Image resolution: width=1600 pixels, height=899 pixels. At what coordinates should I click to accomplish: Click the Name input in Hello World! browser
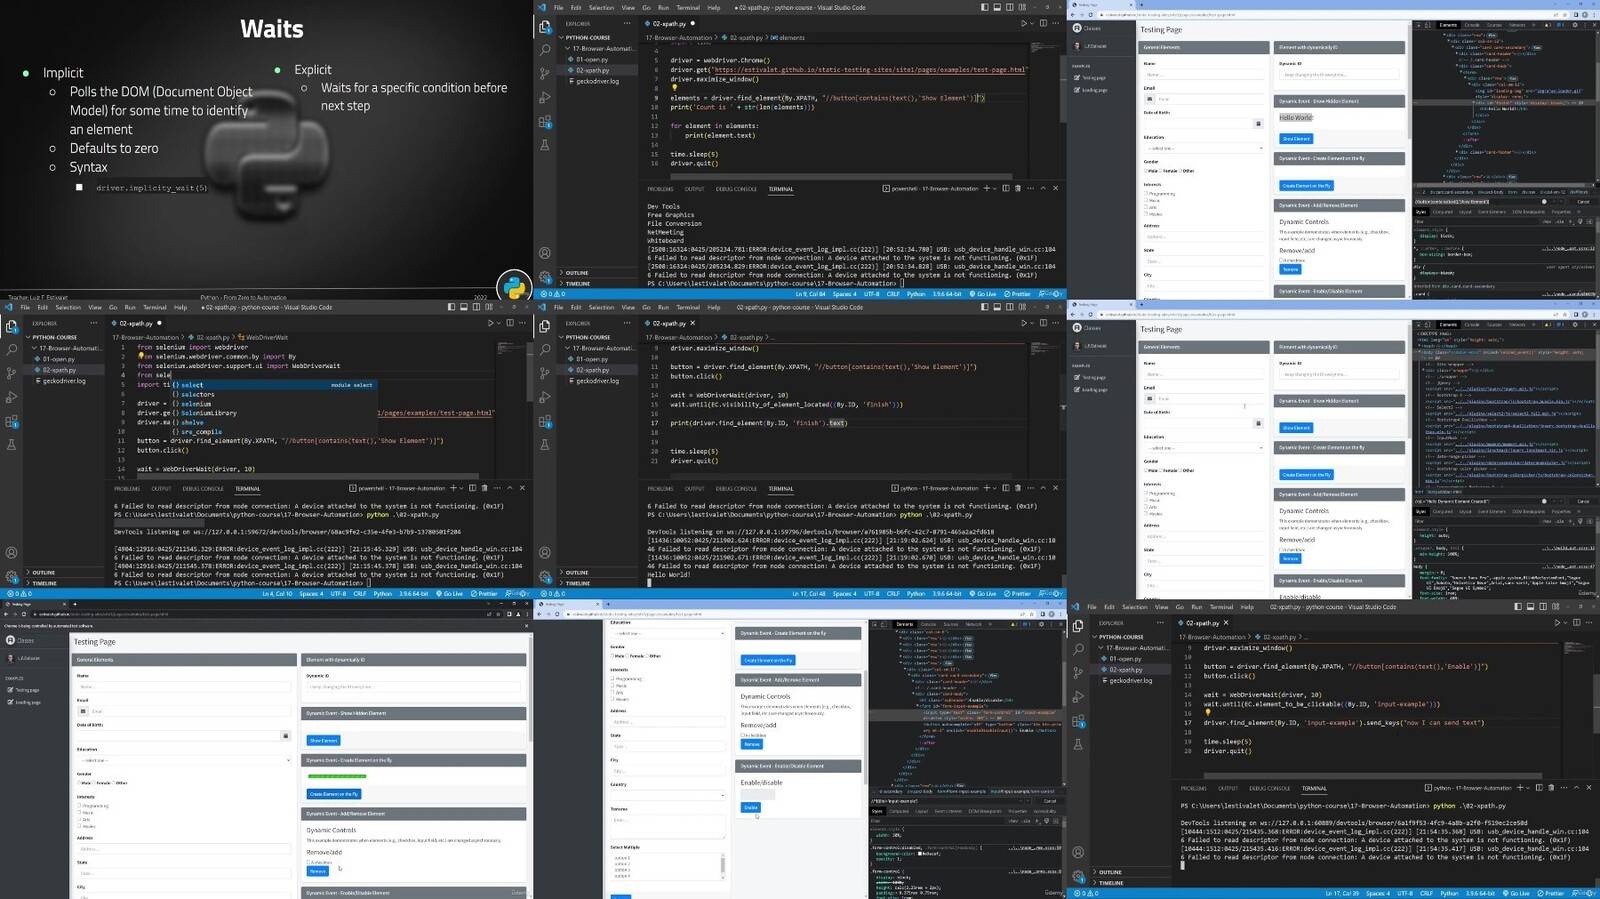coord(1204,75)
